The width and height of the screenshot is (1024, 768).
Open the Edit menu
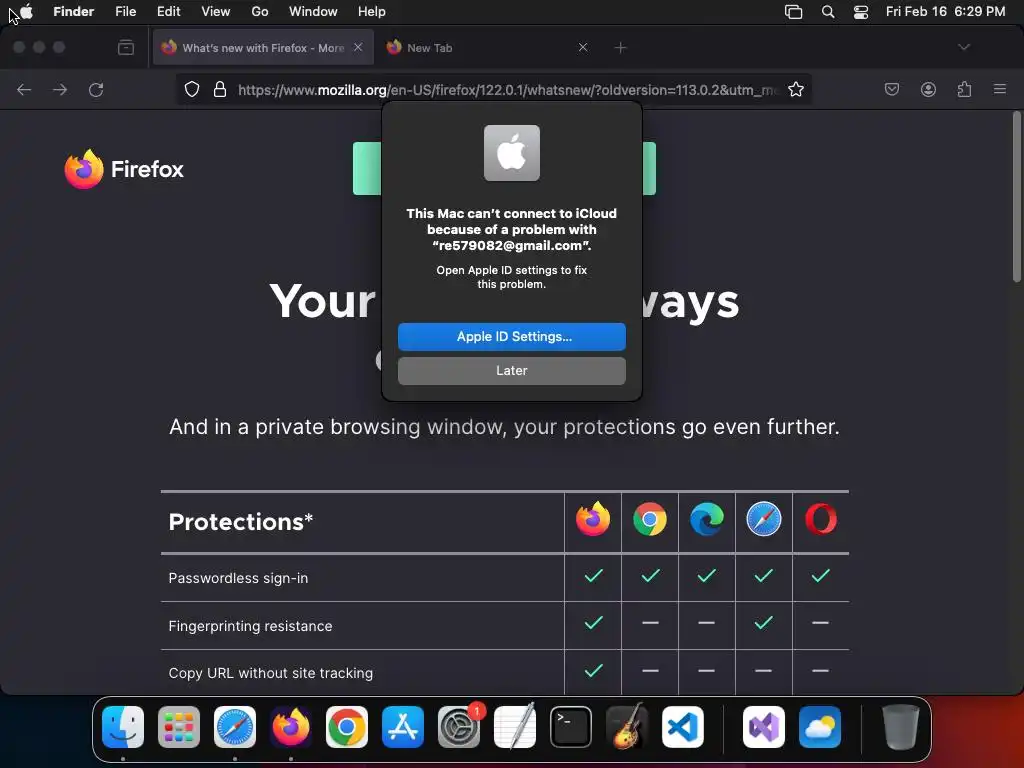[168, 11]
